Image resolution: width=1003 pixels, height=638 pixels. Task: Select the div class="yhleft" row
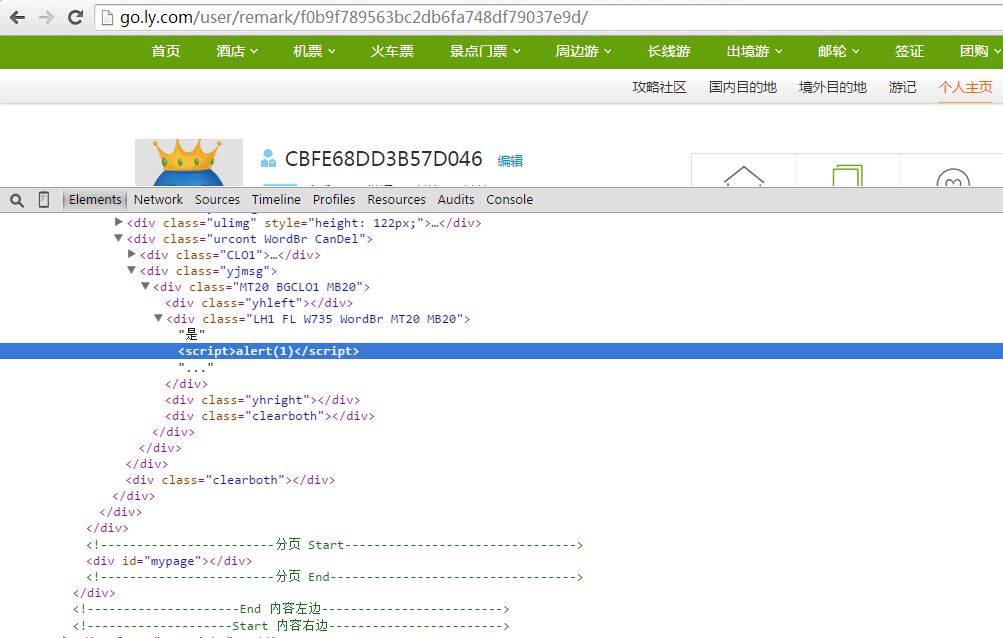[259, 303]
